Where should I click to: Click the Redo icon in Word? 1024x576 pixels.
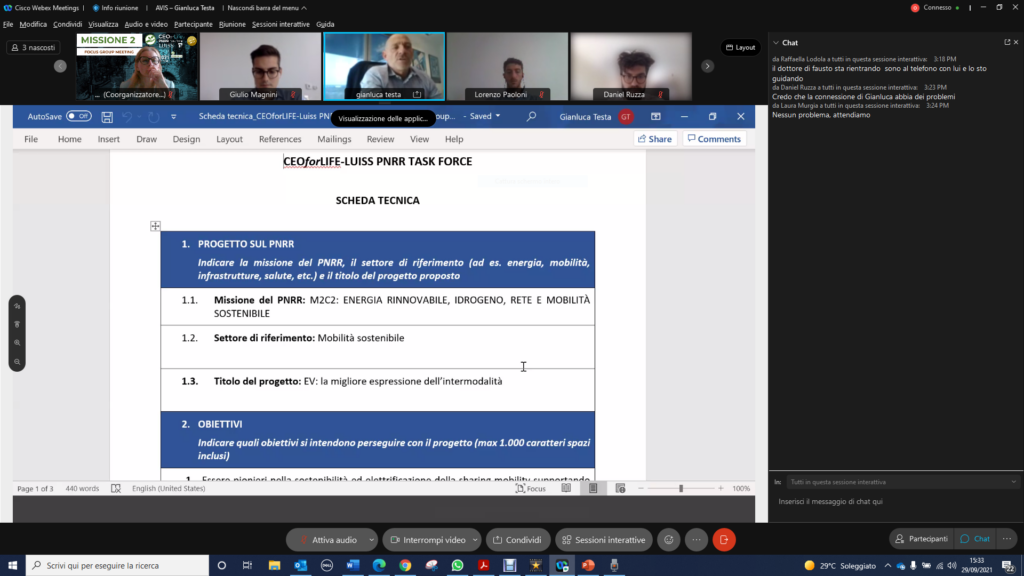tap(153, 117)
